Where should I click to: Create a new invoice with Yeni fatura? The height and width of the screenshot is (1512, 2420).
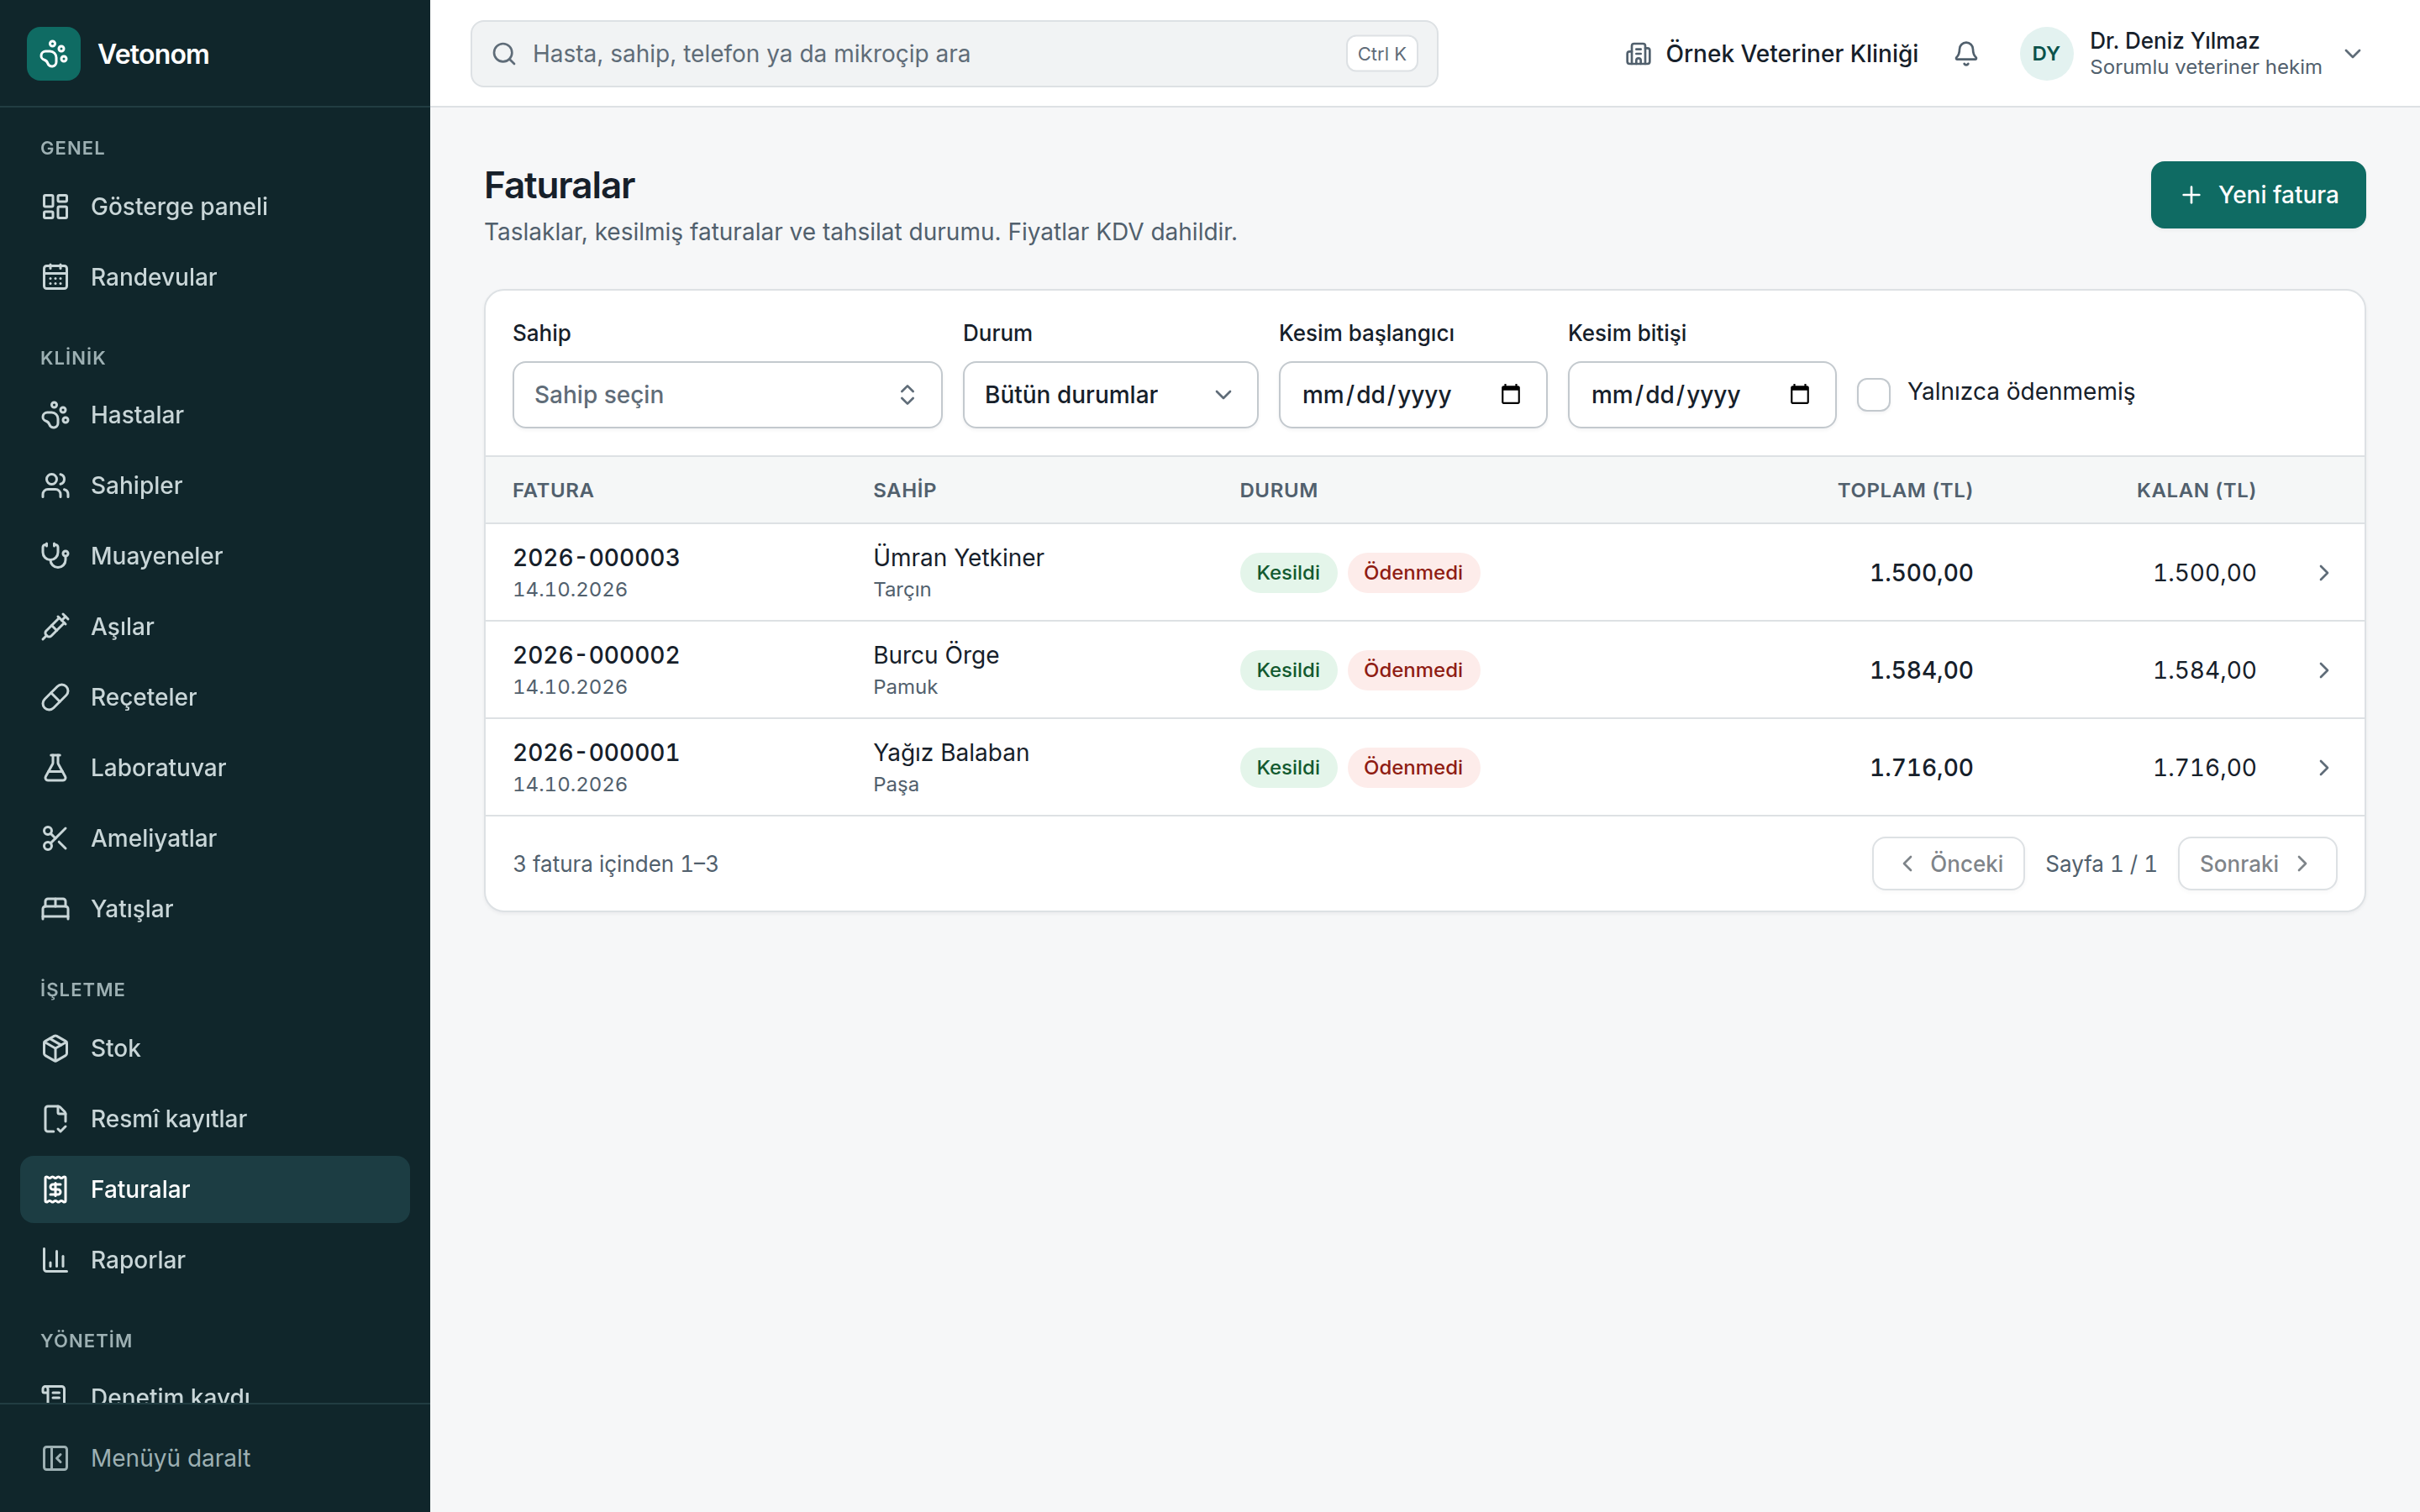tap(2258, 195)
